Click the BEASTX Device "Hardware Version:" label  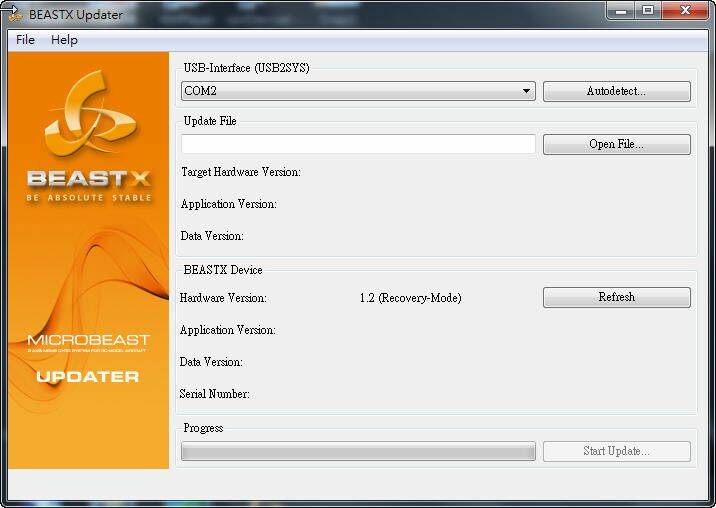point(223,298)
